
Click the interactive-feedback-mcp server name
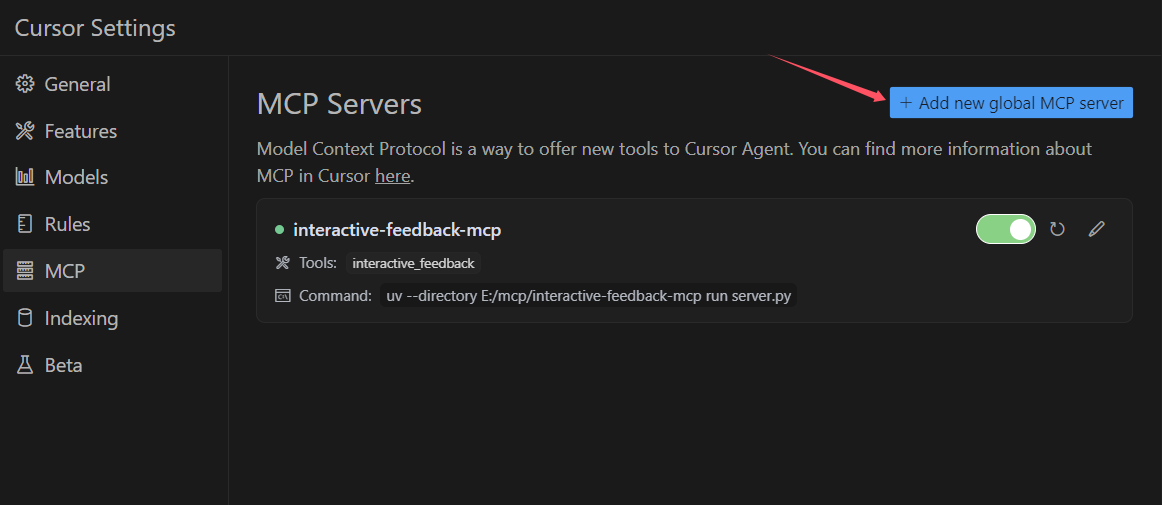(397, 230)
